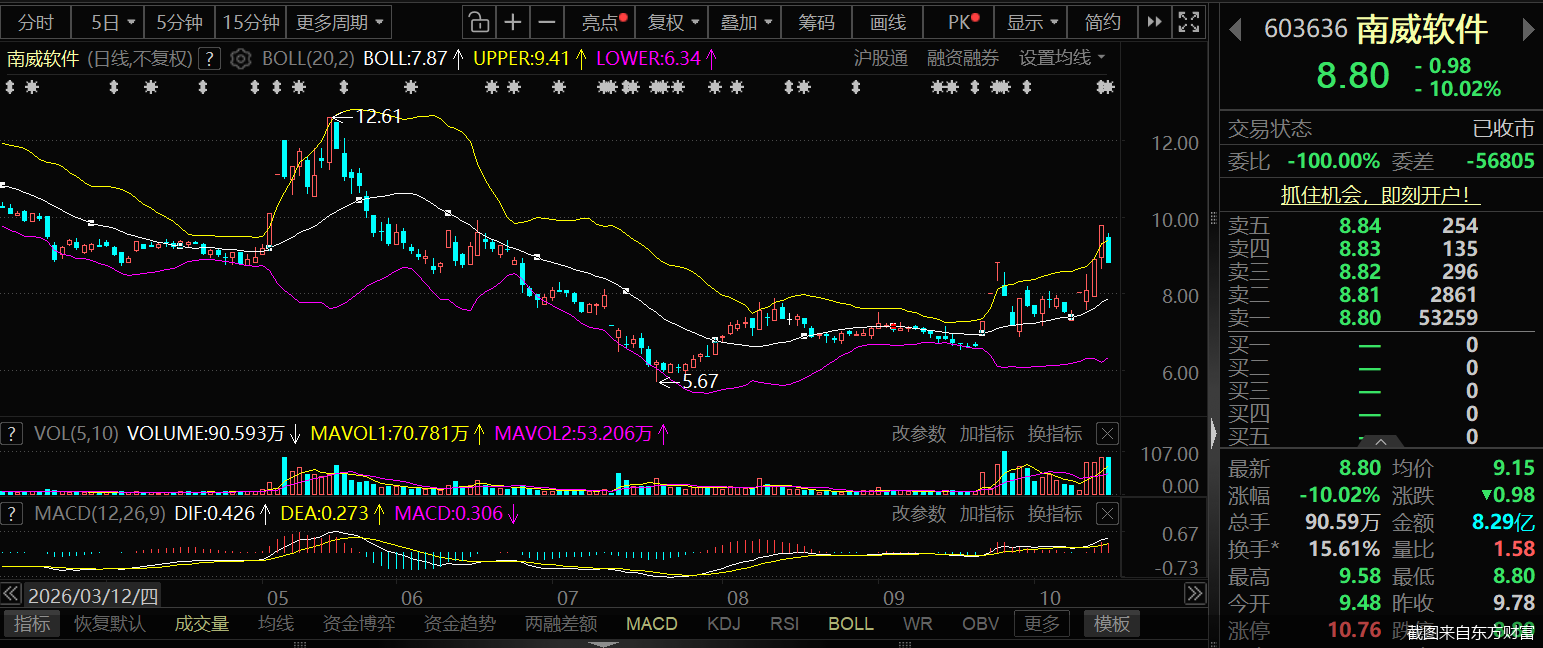Image resolution: width=1543 pixels, height=648 pixels.
Task: Switch to the 分时 intraday tab
Action: 36,22
